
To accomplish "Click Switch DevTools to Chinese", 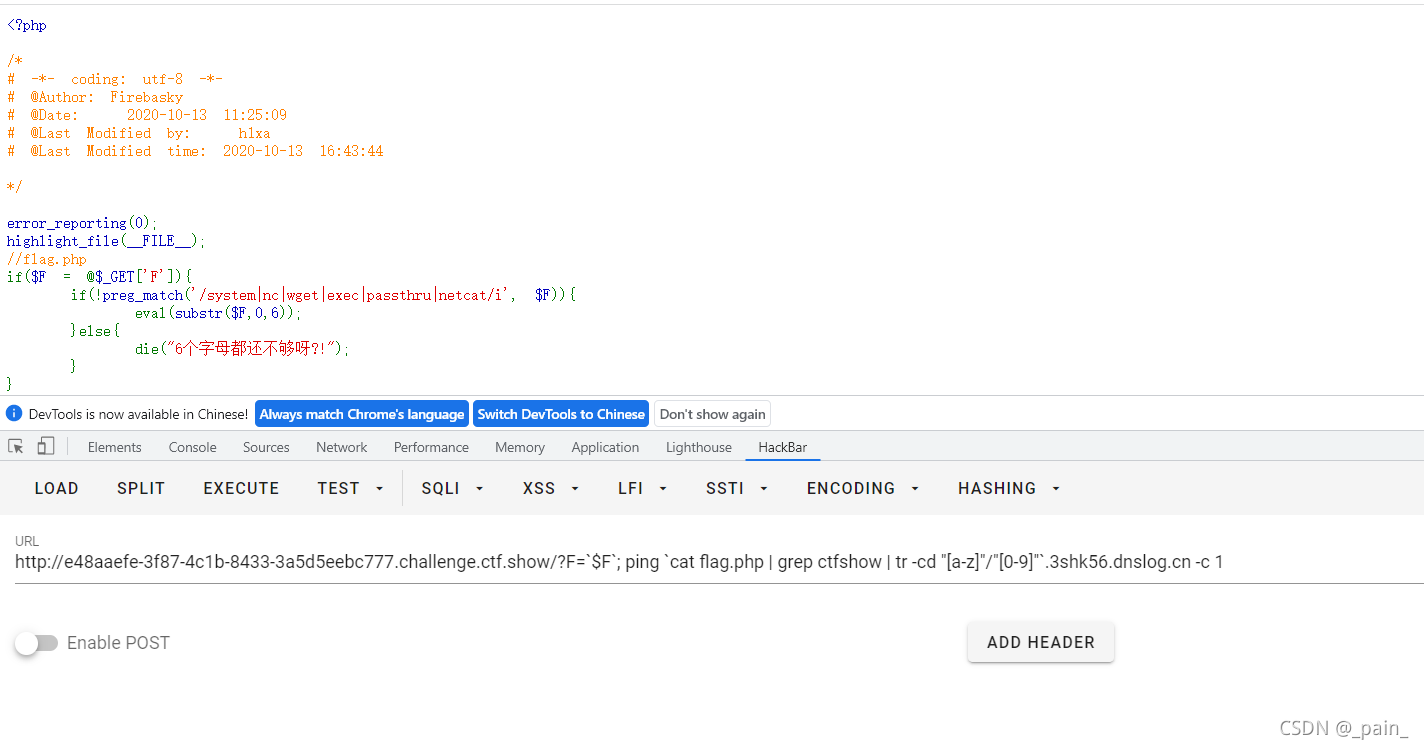I will pyautogui.click(x=561, y=414).
